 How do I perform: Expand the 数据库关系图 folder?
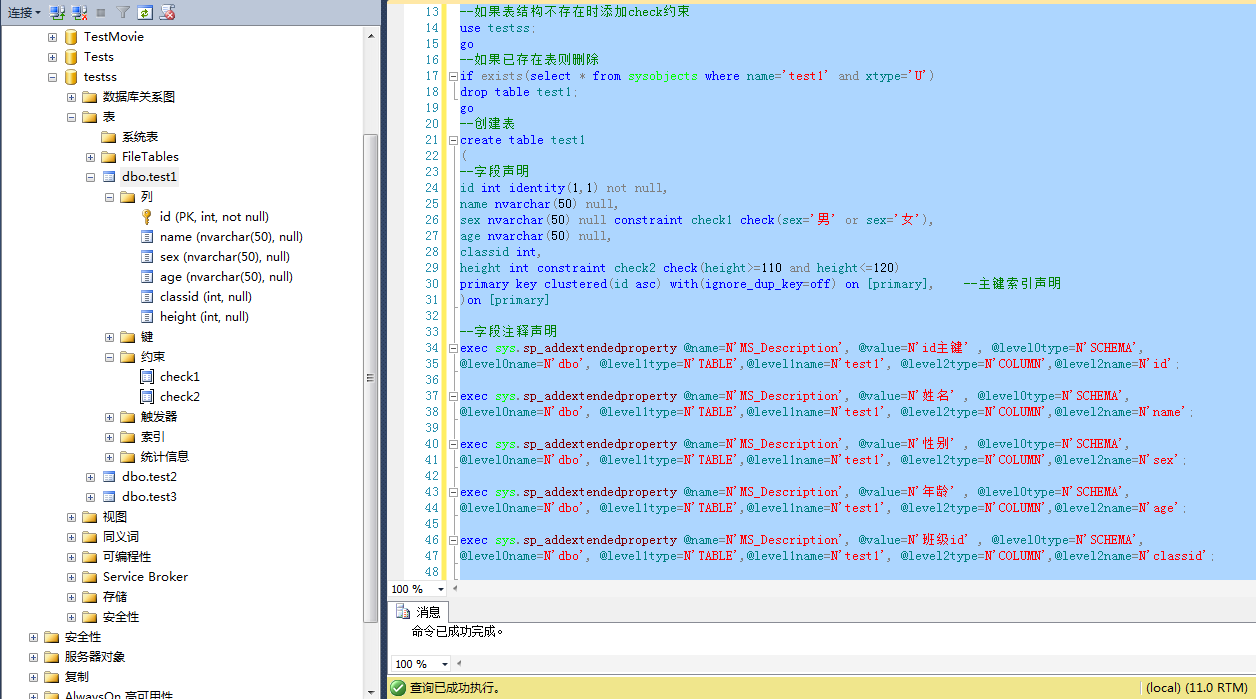(72, 97)
